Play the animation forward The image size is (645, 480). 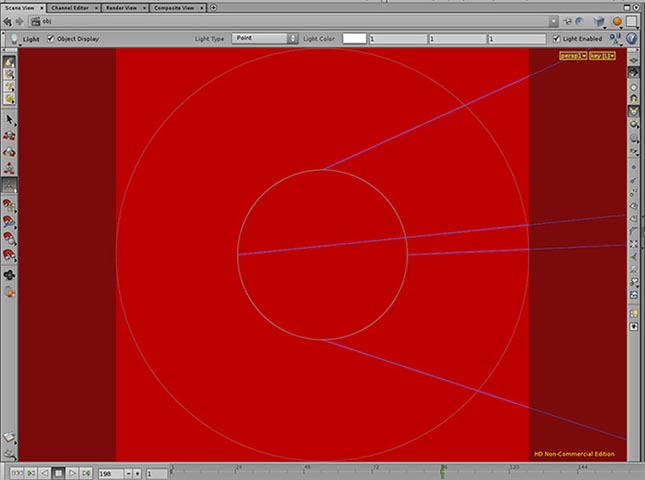tap(72, 473)
